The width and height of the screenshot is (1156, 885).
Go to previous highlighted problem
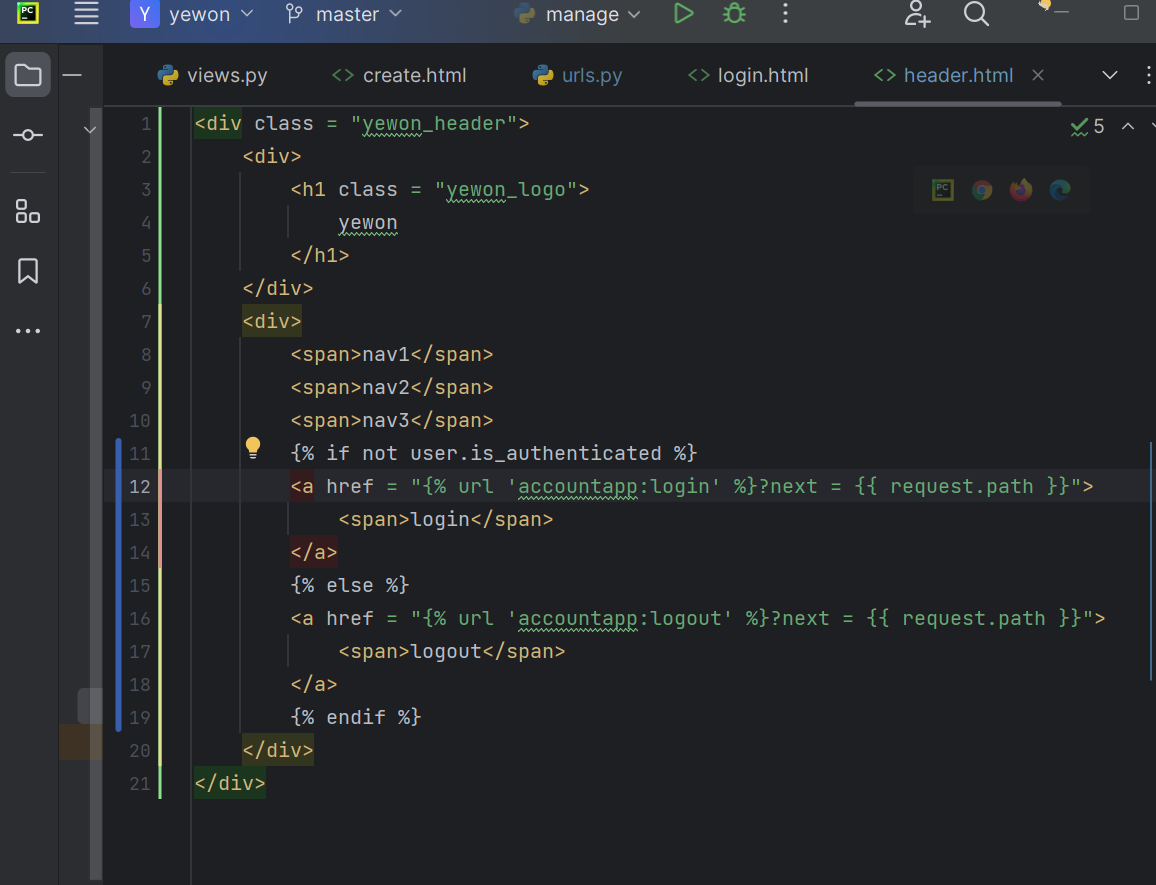click(x=1128, y=127)
